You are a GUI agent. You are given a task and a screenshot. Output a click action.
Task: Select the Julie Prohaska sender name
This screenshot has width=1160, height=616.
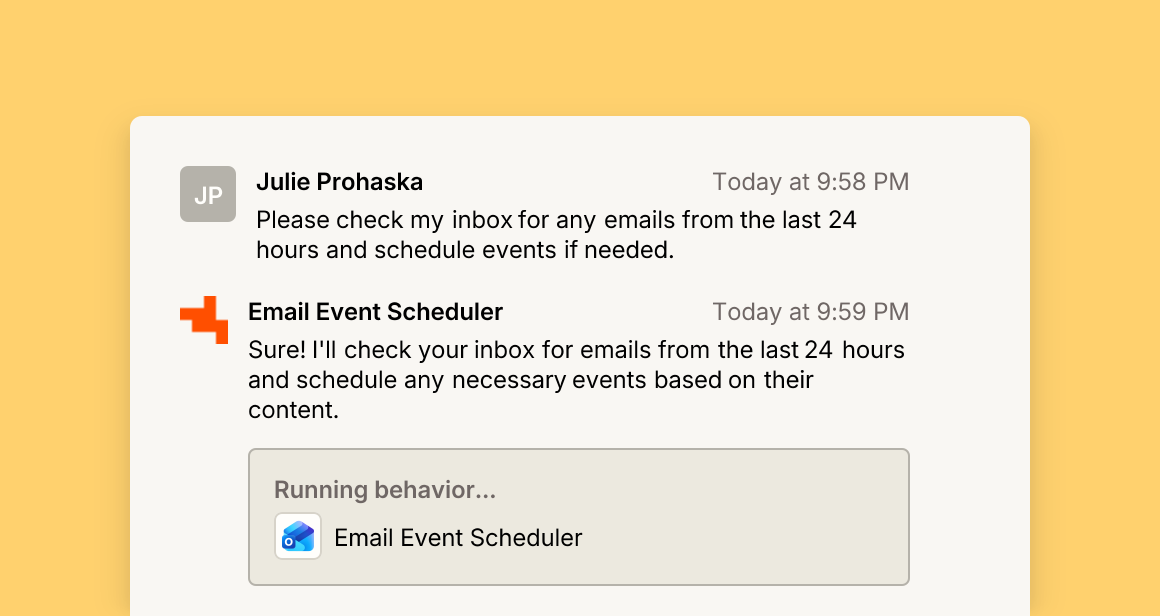click(340, 182)
